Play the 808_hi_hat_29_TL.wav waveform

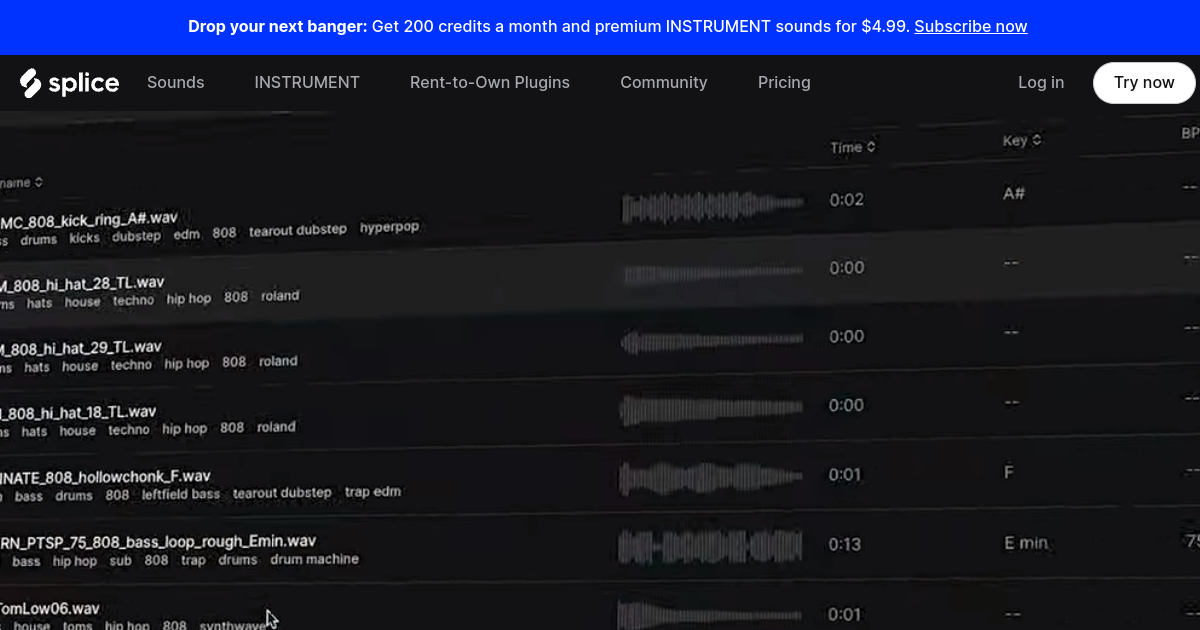click(x=713, y=342)
